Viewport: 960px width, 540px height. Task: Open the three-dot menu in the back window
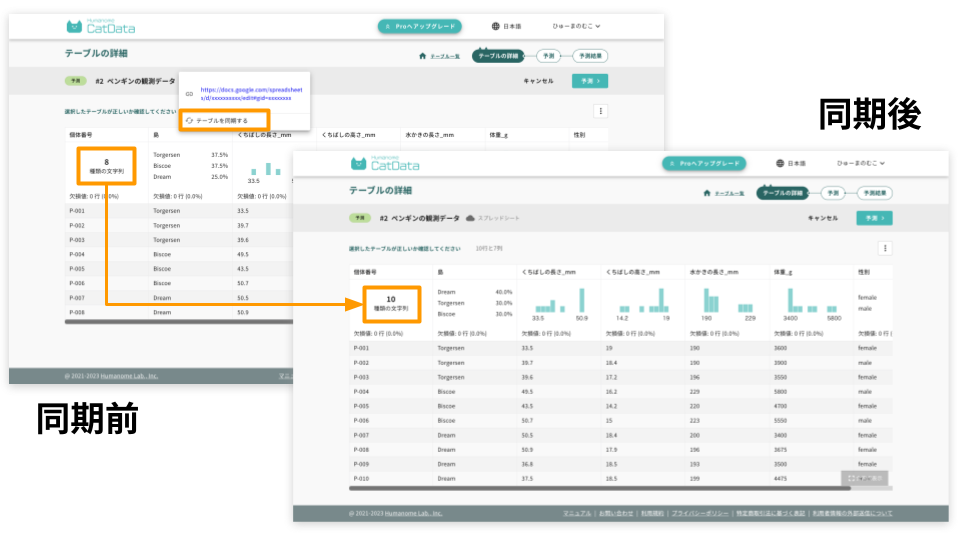click(x=600, y=112)
